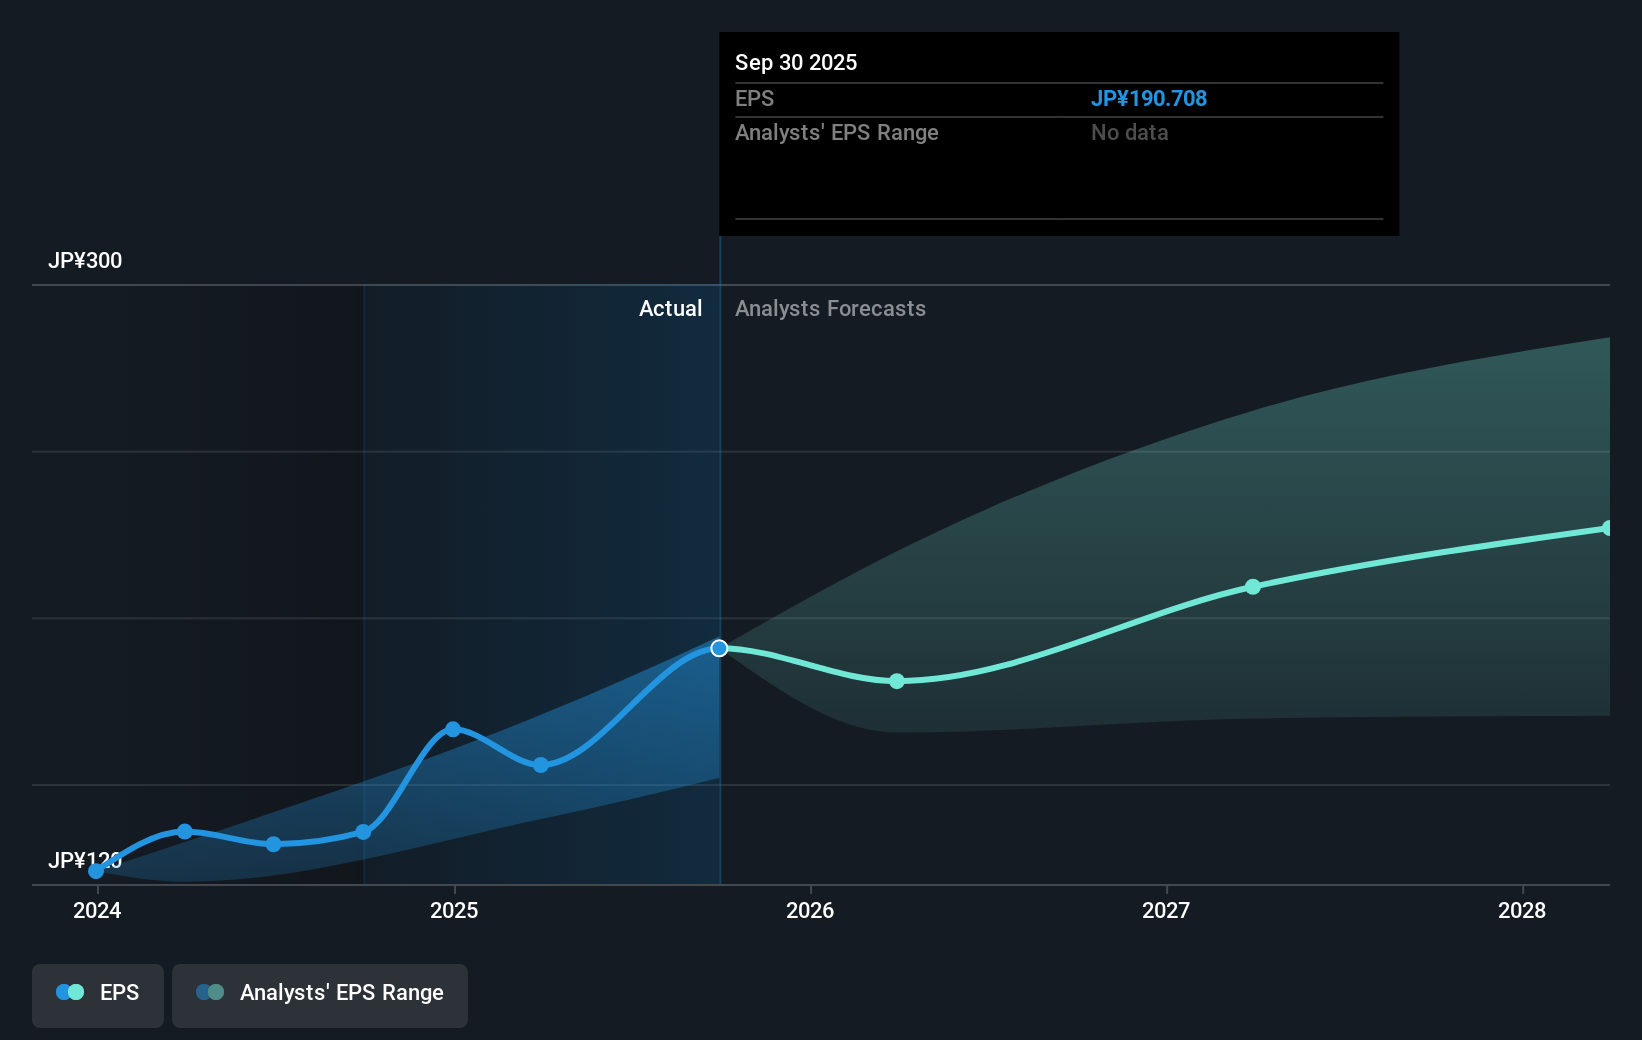Click the EPS legend color dots
The width and height of the screenshot is (1642, 1040).
[x=70, y=992]
